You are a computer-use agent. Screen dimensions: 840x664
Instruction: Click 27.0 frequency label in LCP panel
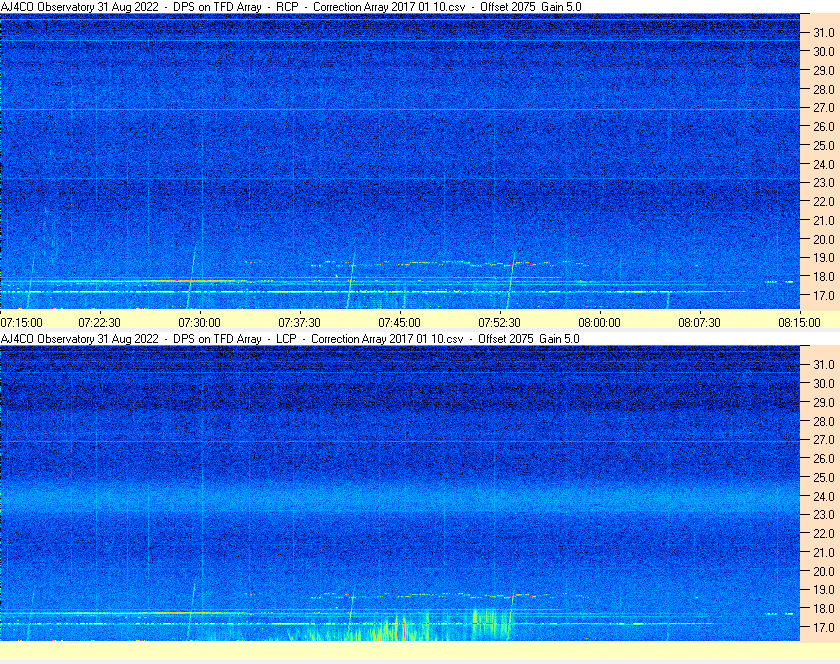824,439
